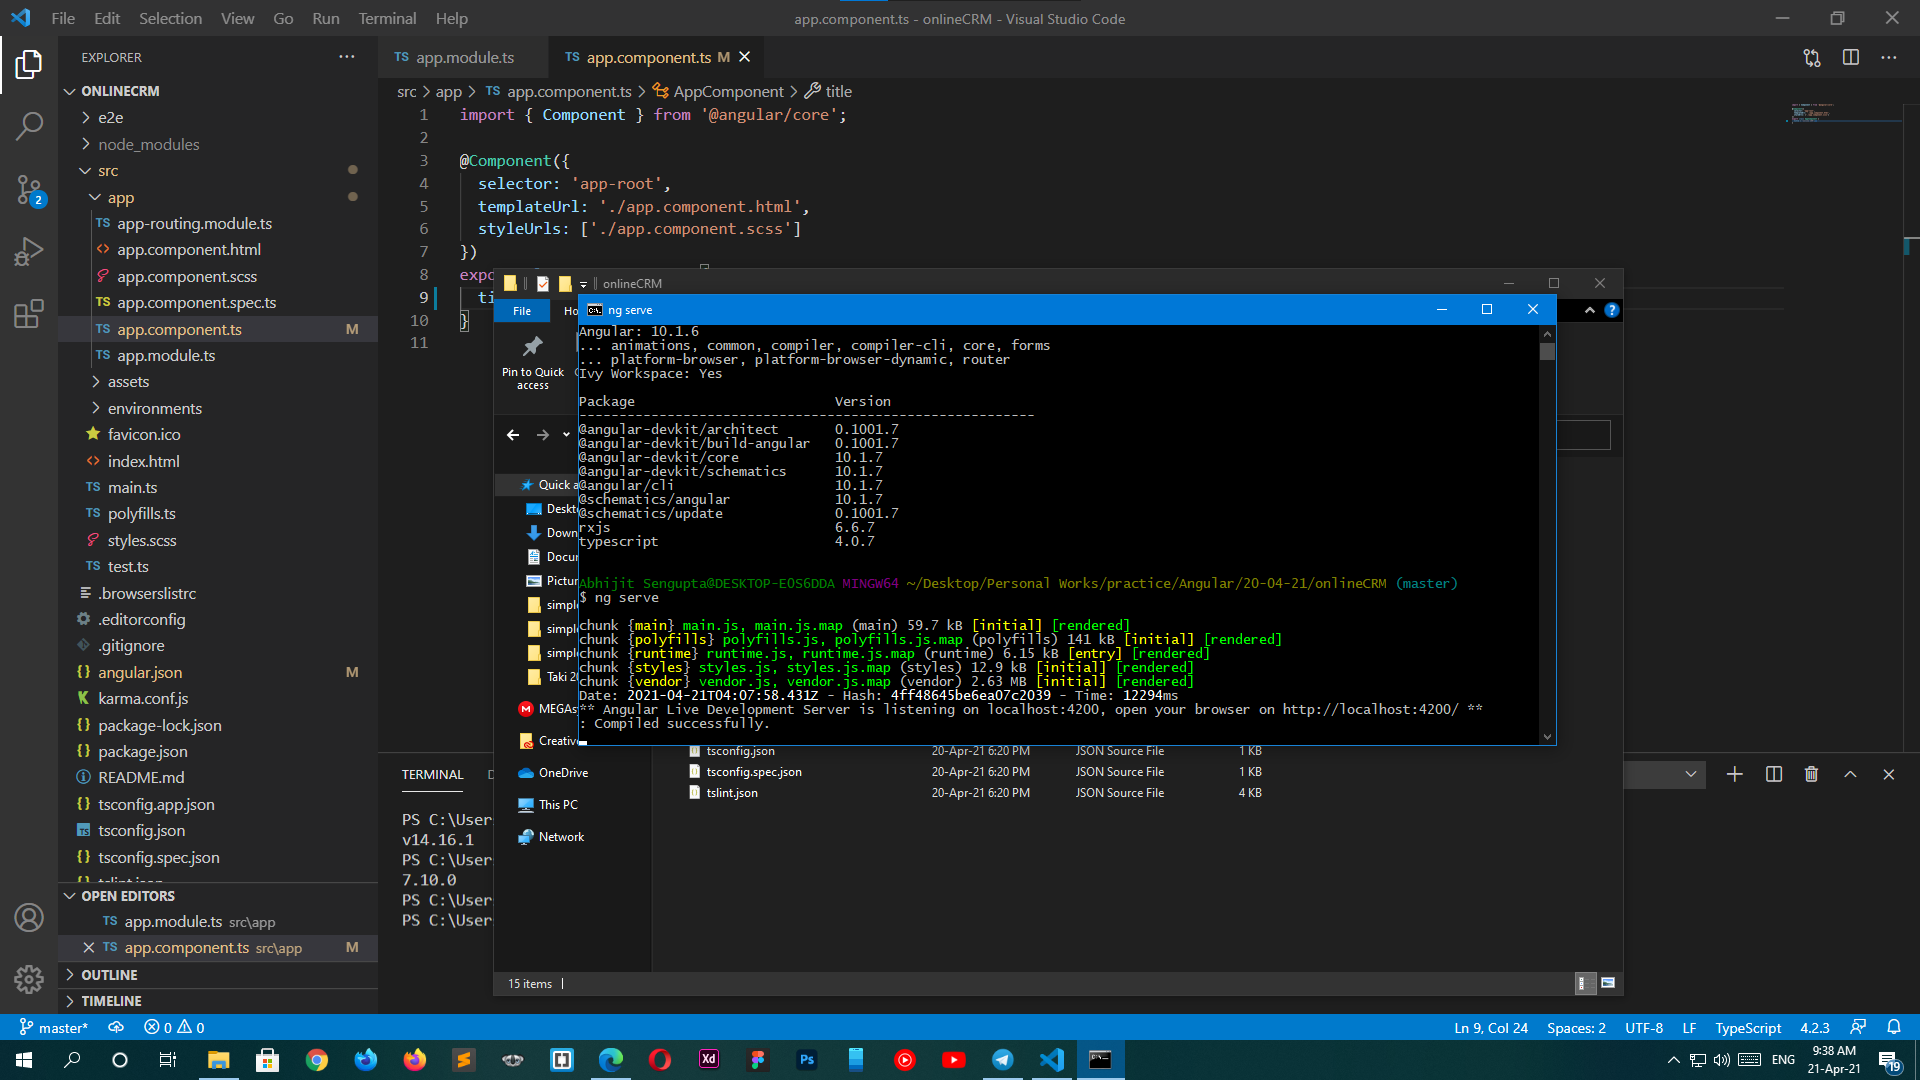Switch to app.module.ts tab

pyautogui.click(x=463, y=58)
